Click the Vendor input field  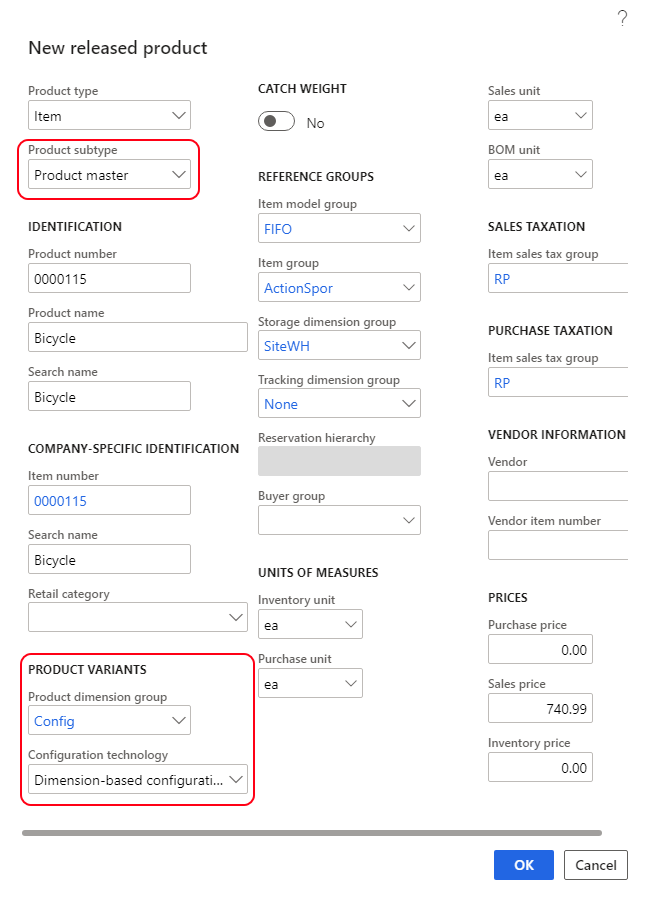(x=558, y=486)
